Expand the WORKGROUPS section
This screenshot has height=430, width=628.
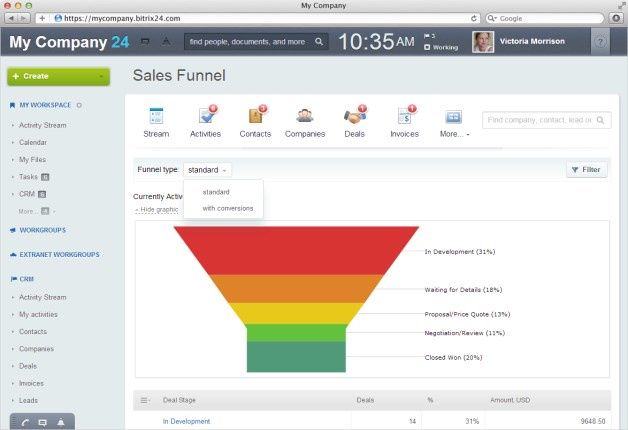pyautogui.click(x=42, y=230)
